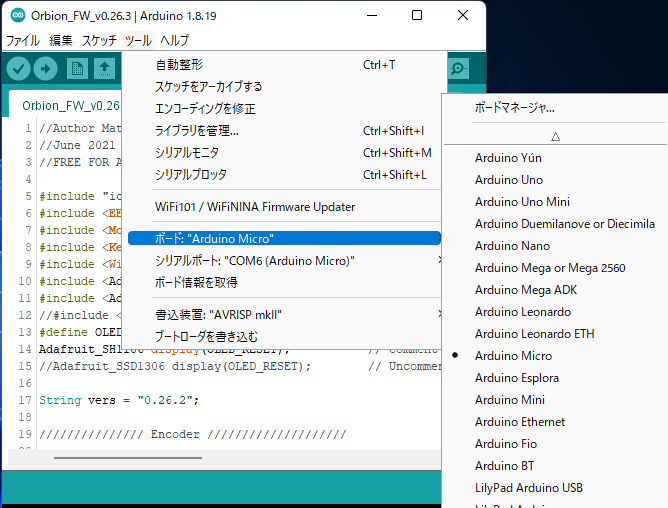The height and width of the screenshot is (508, 668).
Task: Open the ファイル menu
Action: coord(23,40)
